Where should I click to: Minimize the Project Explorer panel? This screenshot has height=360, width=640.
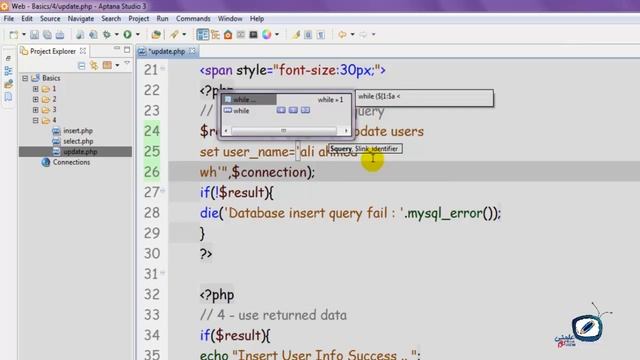click(x=117, y=49)
